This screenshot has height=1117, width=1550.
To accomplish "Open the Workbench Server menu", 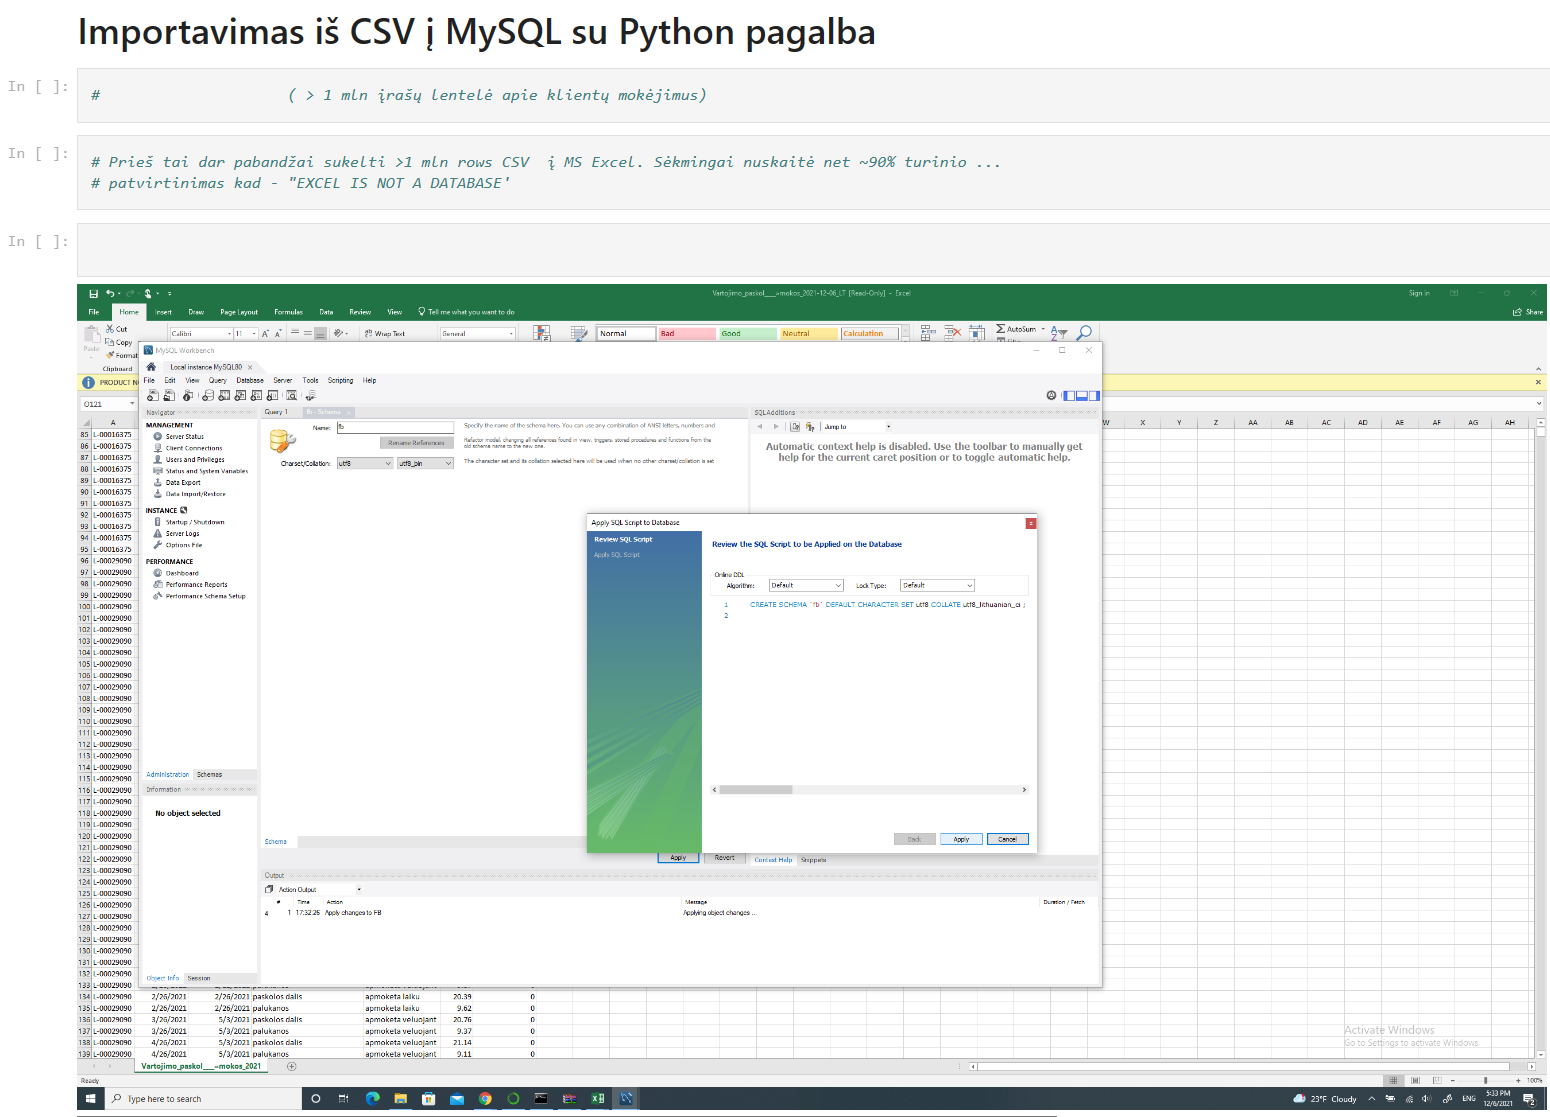I will coord(283,380).
